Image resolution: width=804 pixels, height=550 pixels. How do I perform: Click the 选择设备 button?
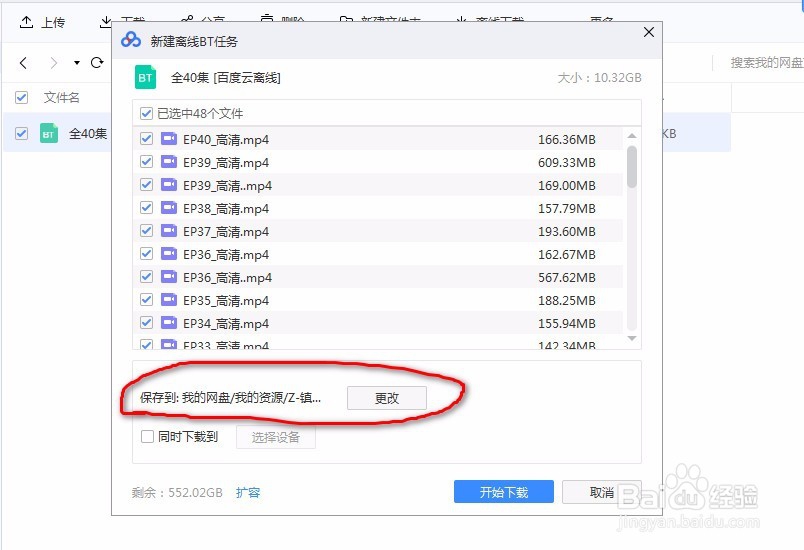pos(276,437)
